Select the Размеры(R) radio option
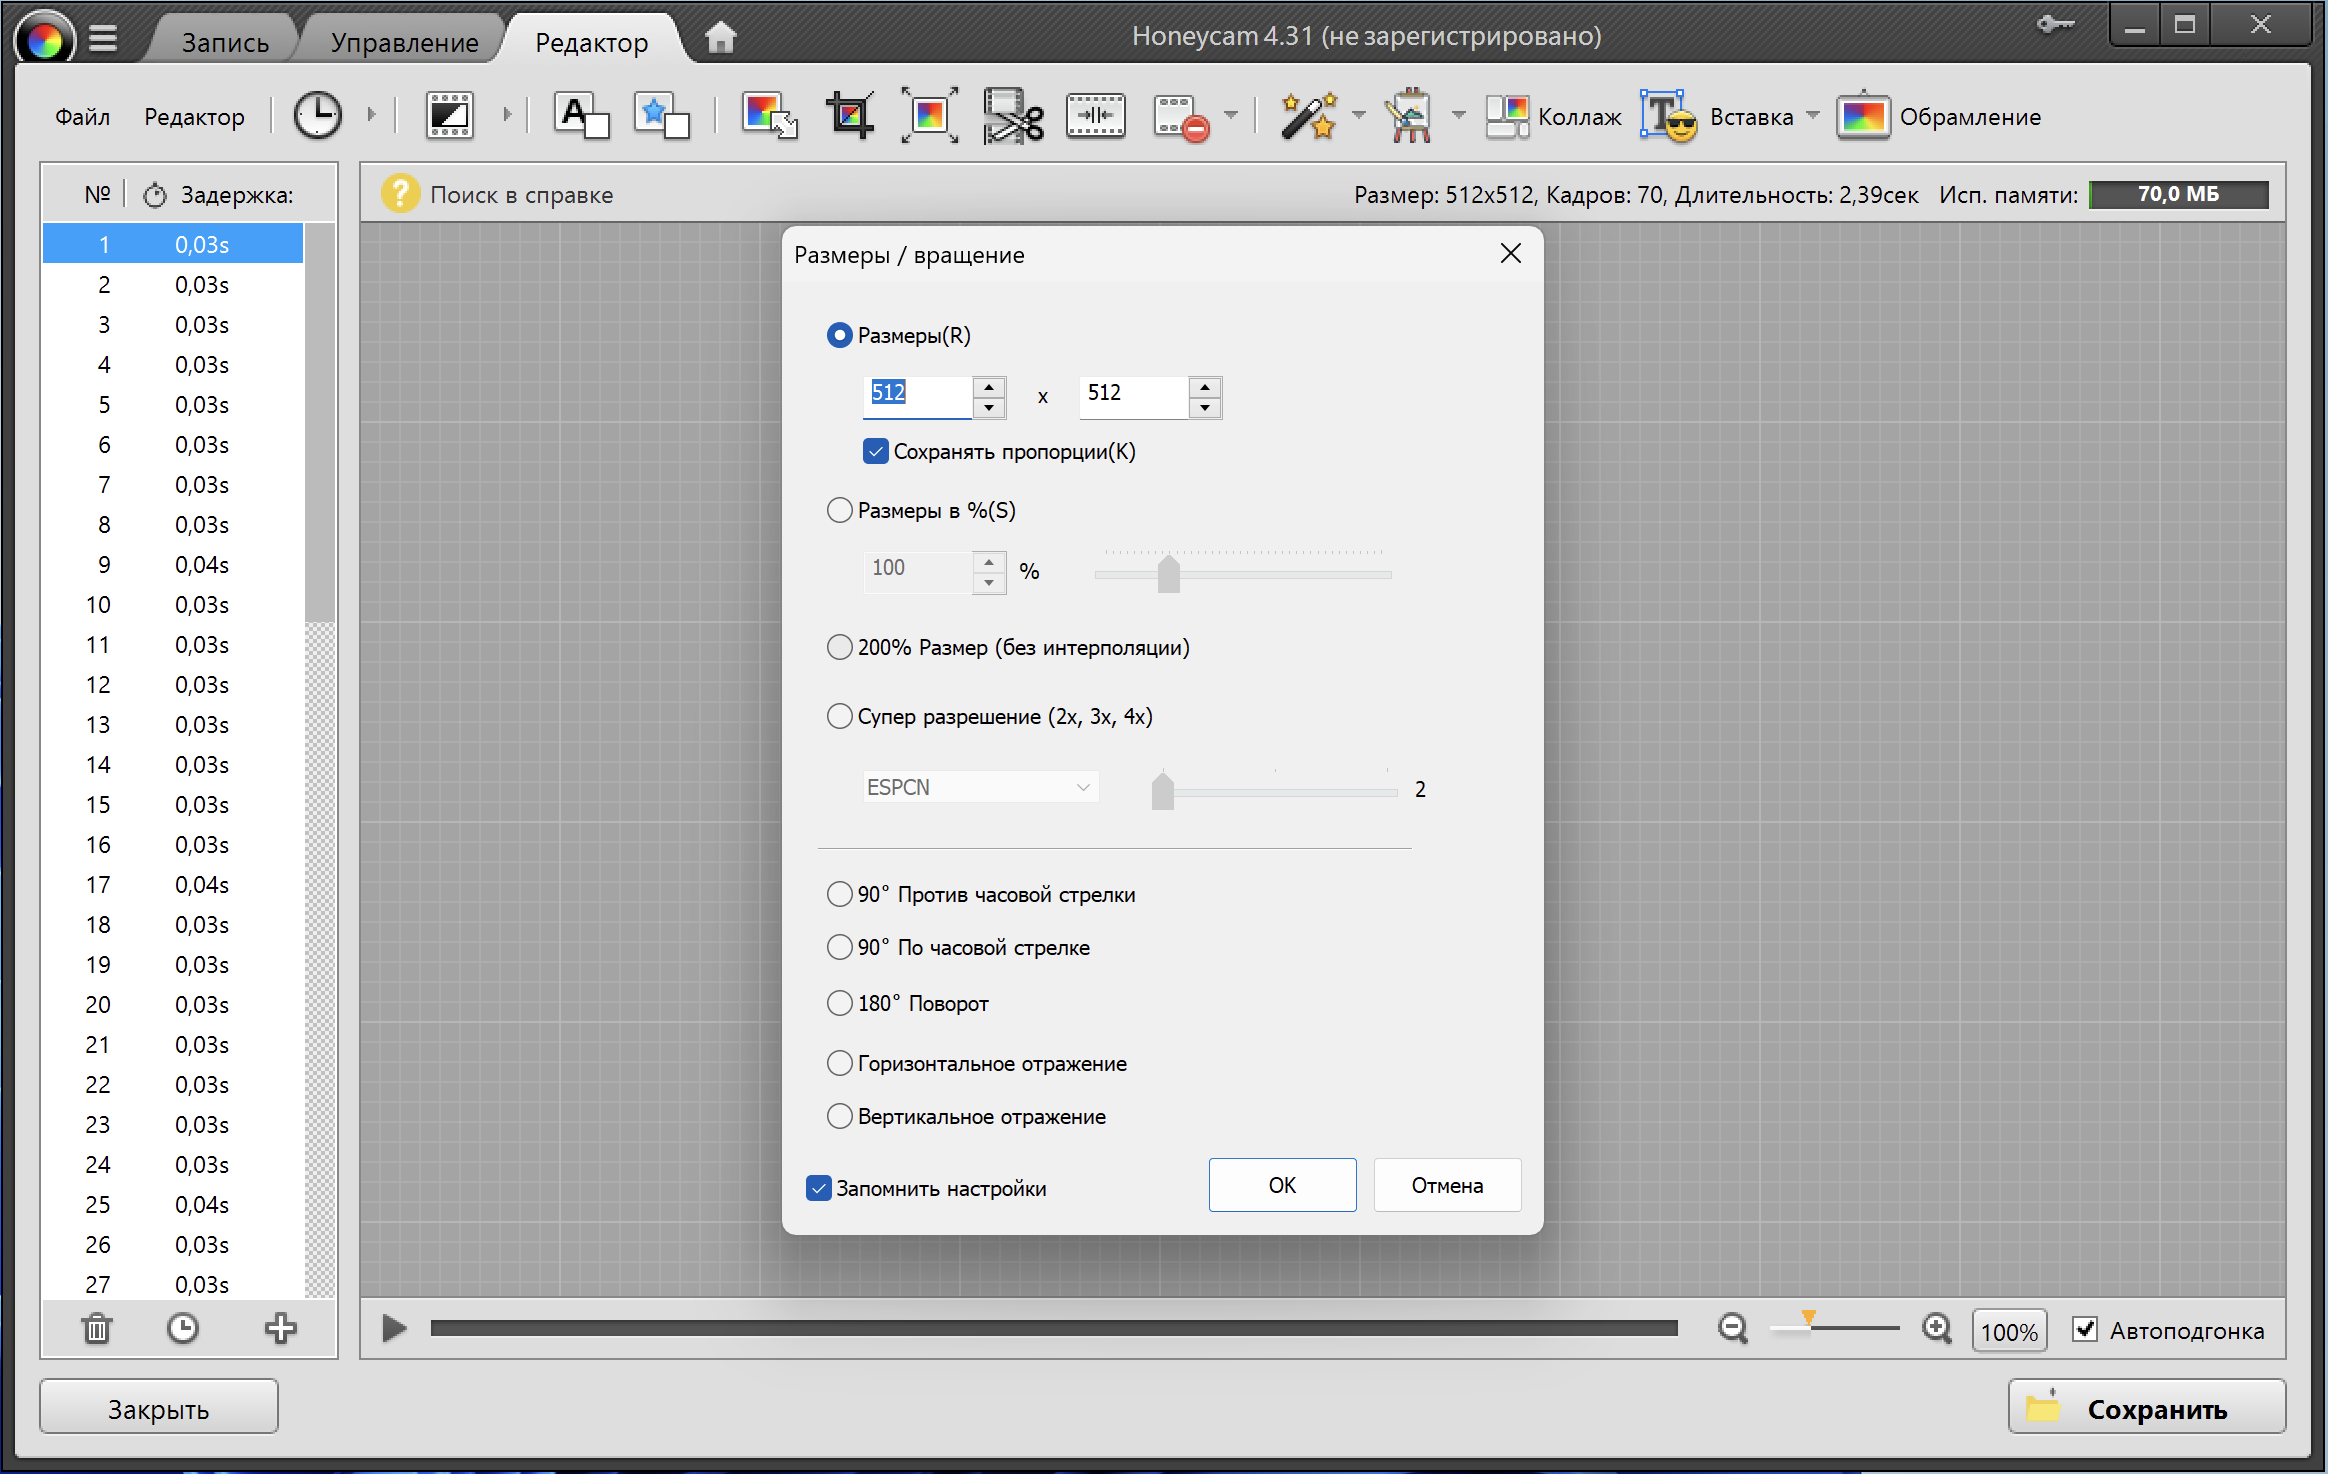 (839, 335)
